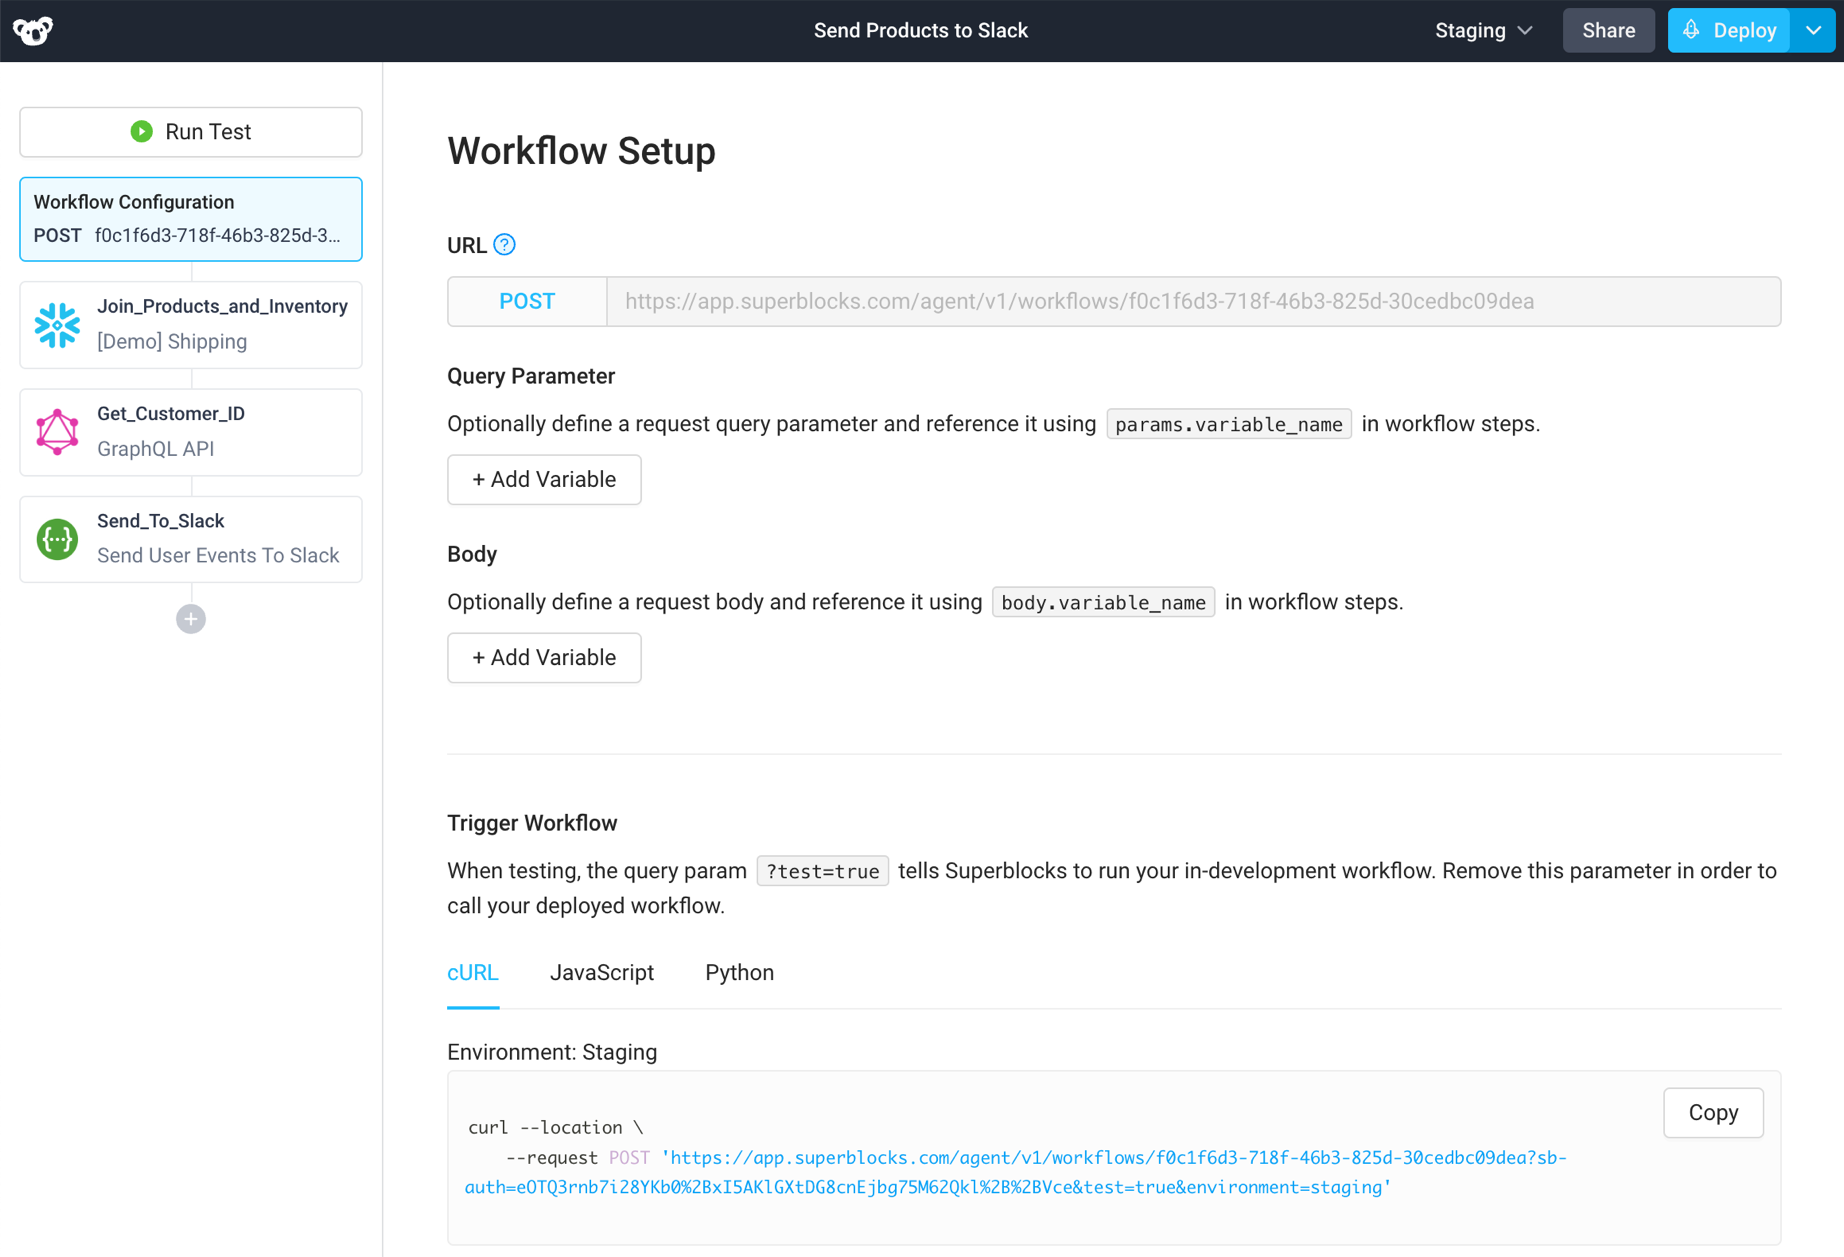Screen dimensions: 1844x1257
Task: Click the GraphQL icon on Get_Customer_ID step
Action: point(57,431)
